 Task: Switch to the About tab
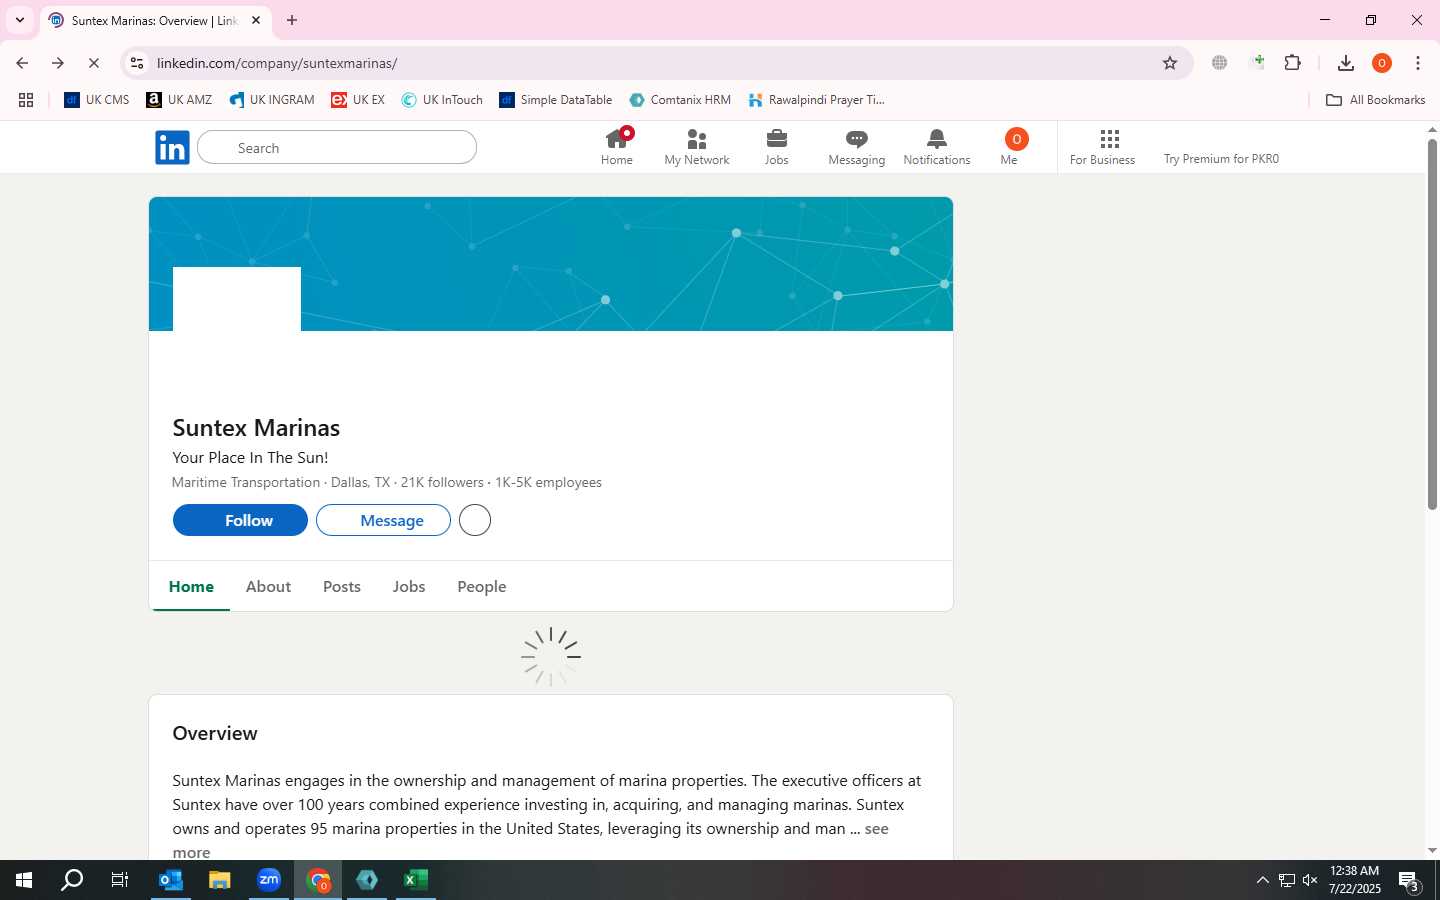pos(268,587)
